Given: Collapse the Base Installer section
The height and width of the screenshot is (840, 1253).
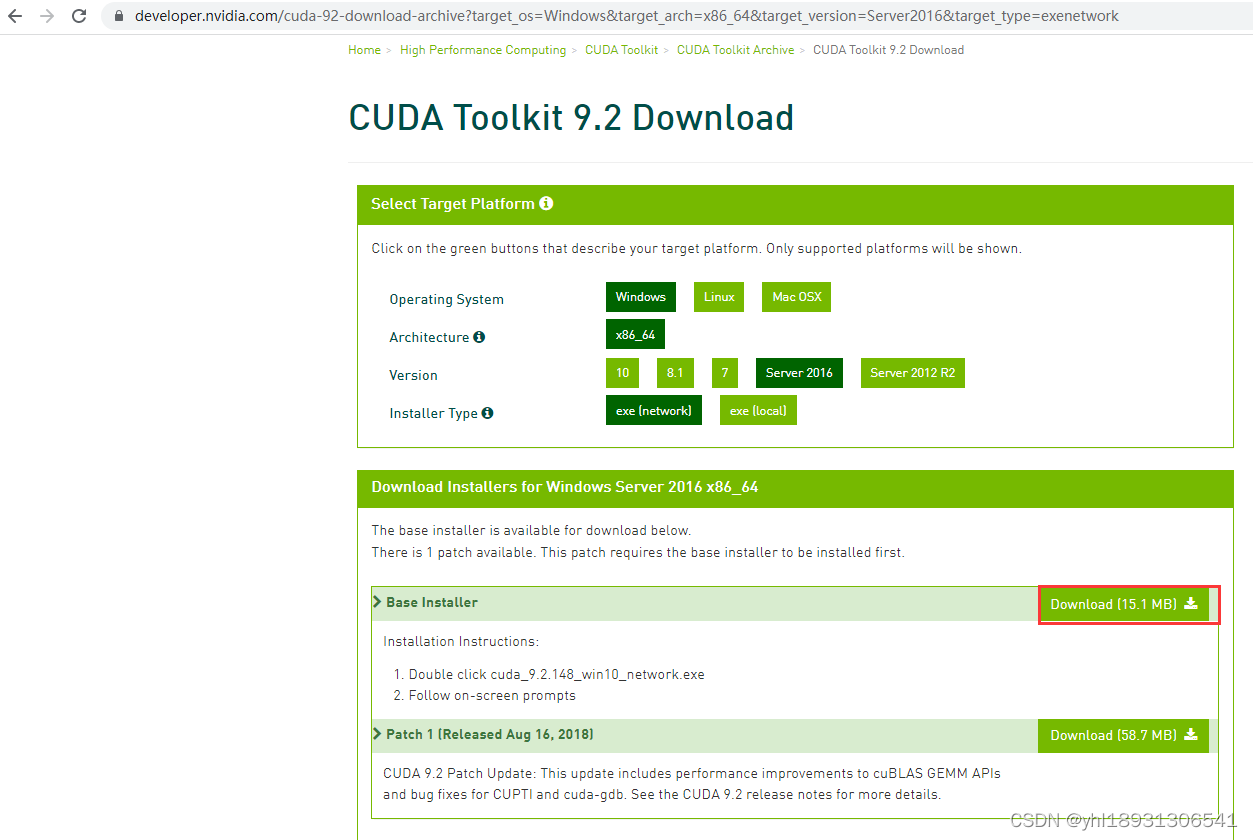Looking at the screenshot, I should click(x=378, y=602).
